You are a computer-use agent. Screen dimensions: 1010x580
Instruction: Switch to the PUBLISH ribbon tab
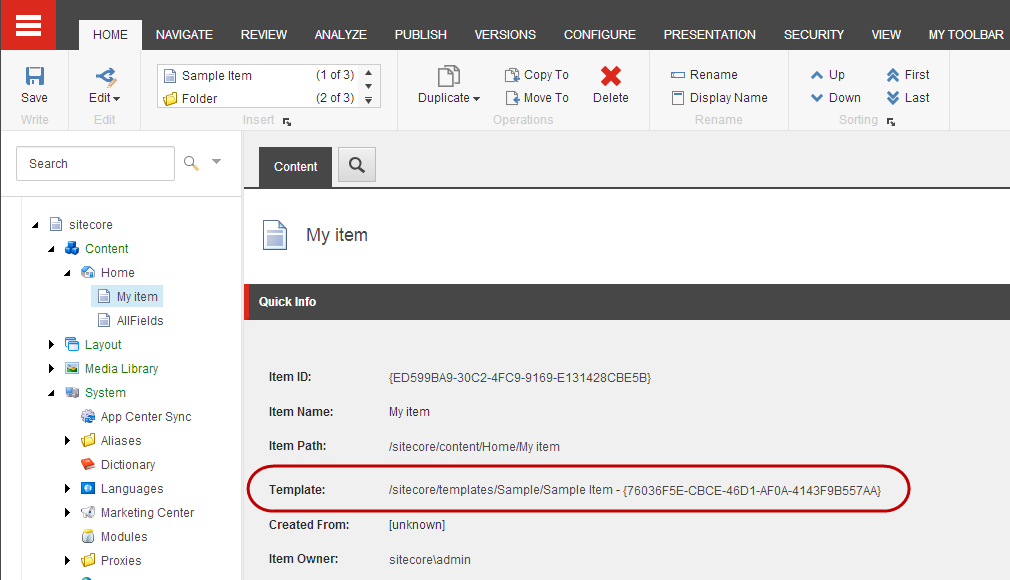pos(421,35)
